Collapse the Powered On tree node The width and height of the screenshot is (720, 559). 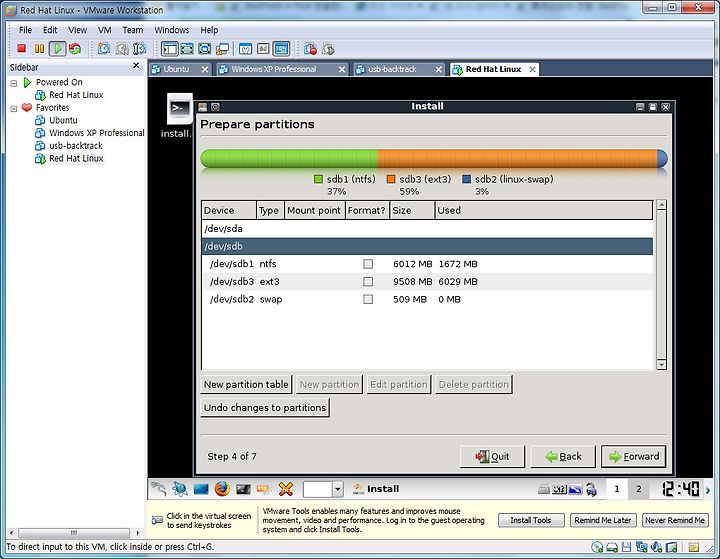(14, 83)
